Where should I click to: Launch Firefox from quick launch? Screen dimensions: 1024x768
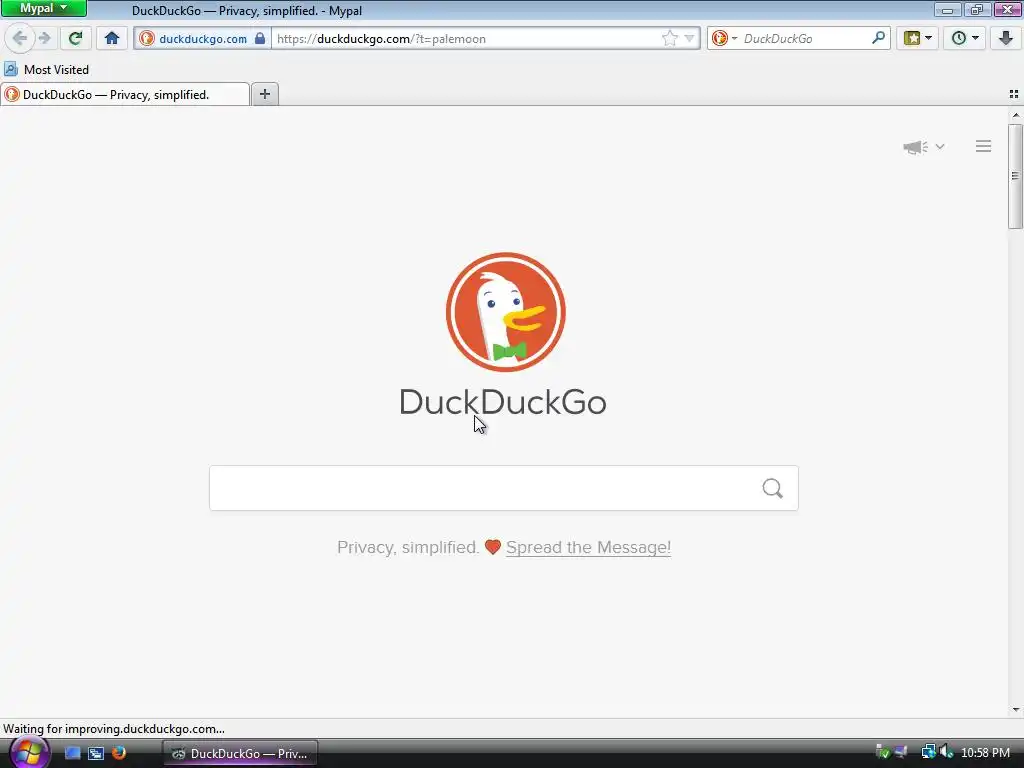pyautogui.click(x=119, y=752)
